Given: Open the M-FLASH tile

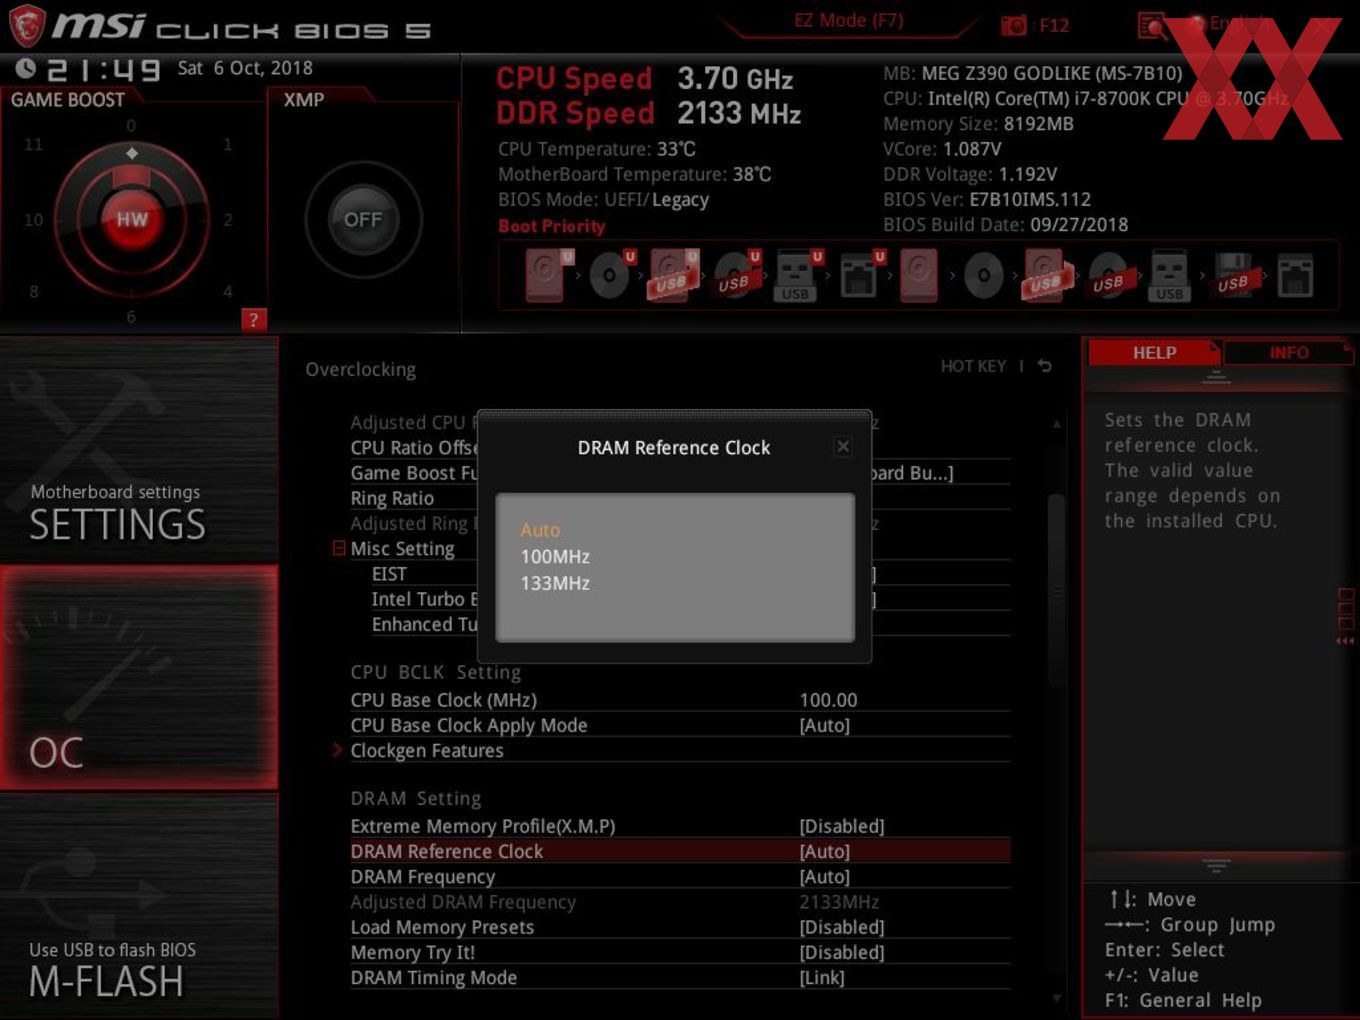Looking at the screenshot, I should (x=139, y=906).
